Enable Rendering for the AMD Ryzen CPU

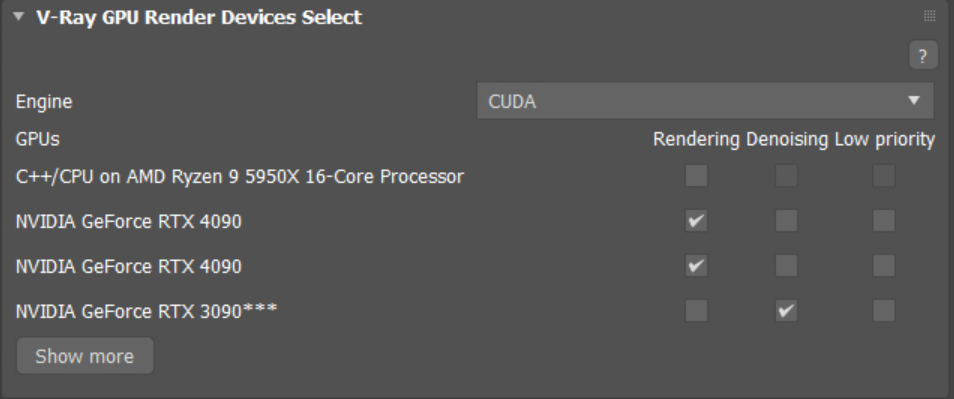pos(696,176)
